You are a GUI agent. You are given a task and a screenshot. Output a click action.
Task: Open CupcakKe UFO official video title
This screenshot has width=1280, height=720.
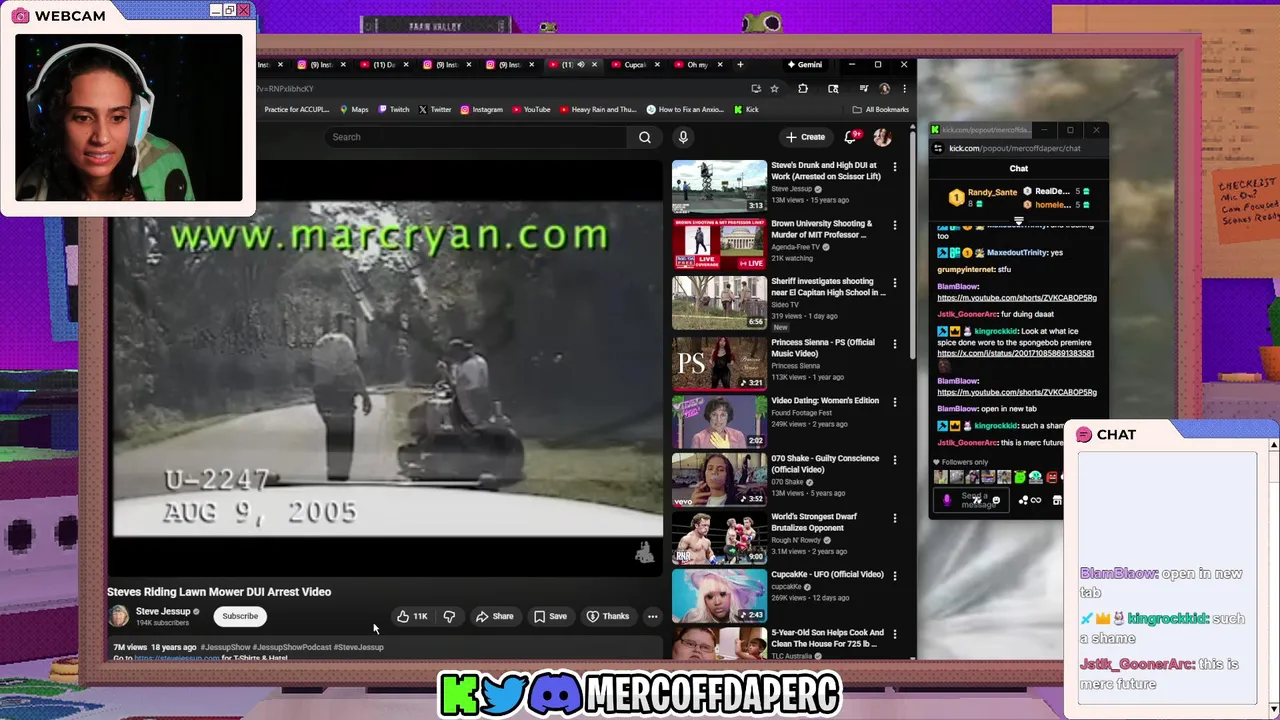[827, 575]
